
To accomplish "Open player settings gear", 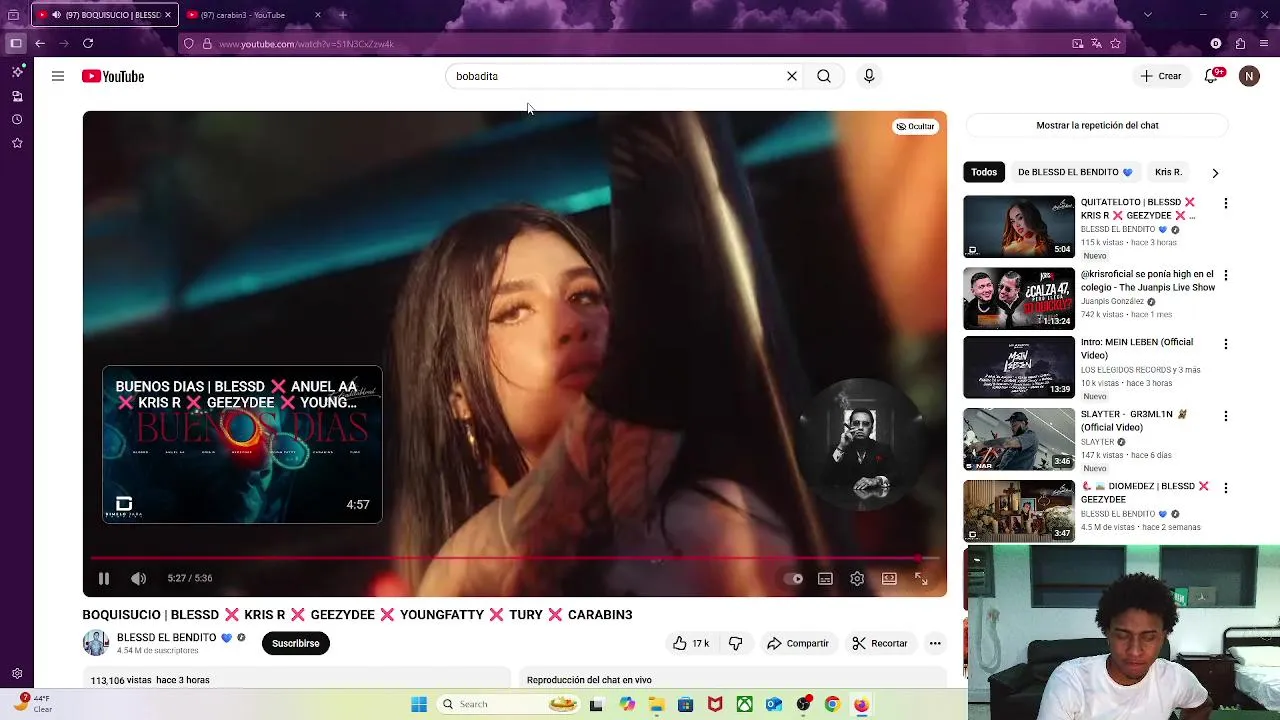I will (857, 578).
